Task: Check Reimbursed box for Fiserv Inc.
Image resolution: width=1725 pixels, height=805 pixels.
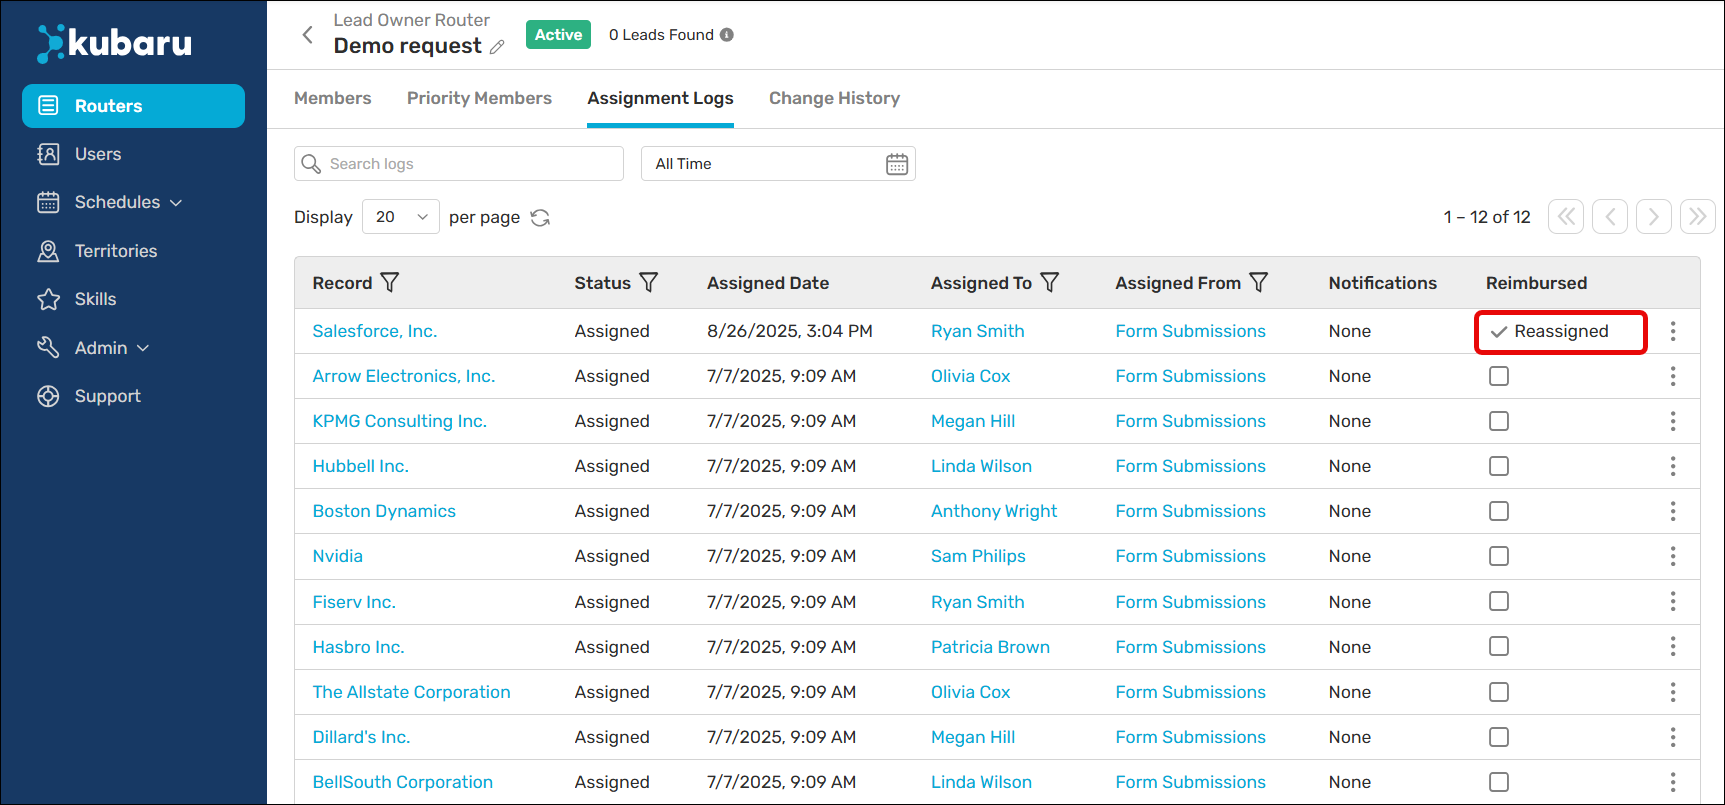Action: [1499, 601]
